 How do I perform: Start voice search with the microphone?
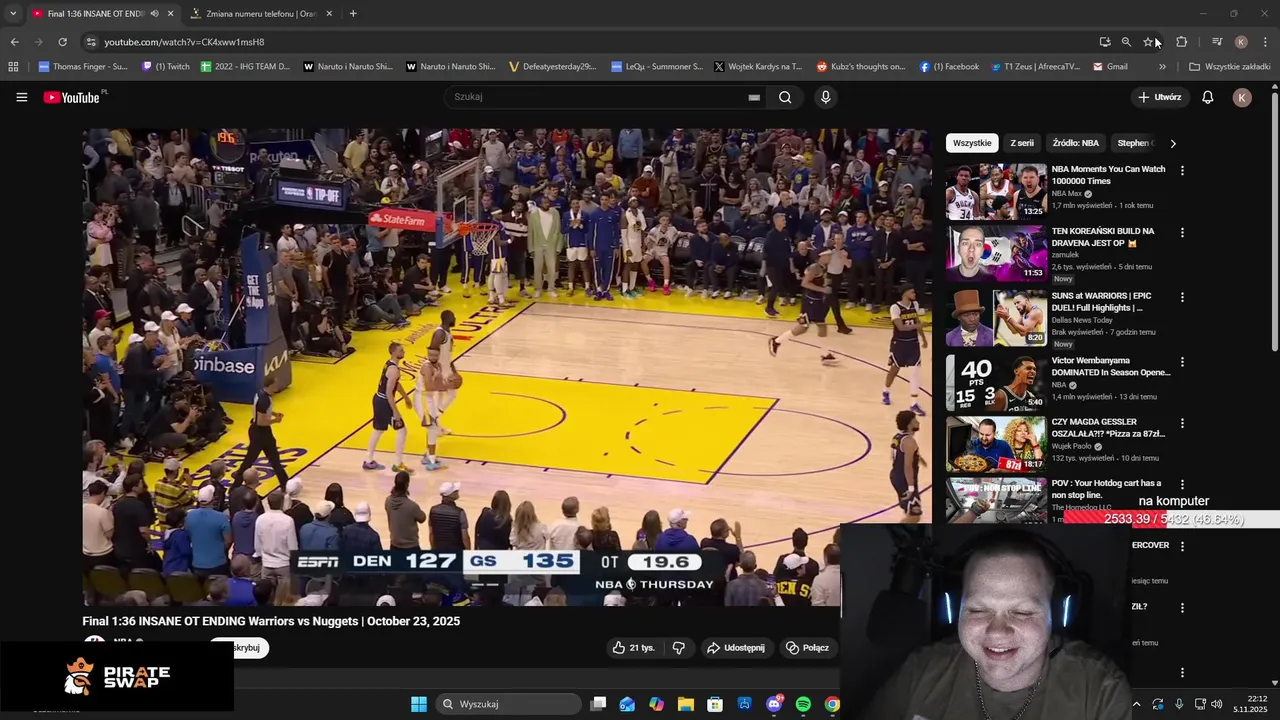(x=825, y=97)
